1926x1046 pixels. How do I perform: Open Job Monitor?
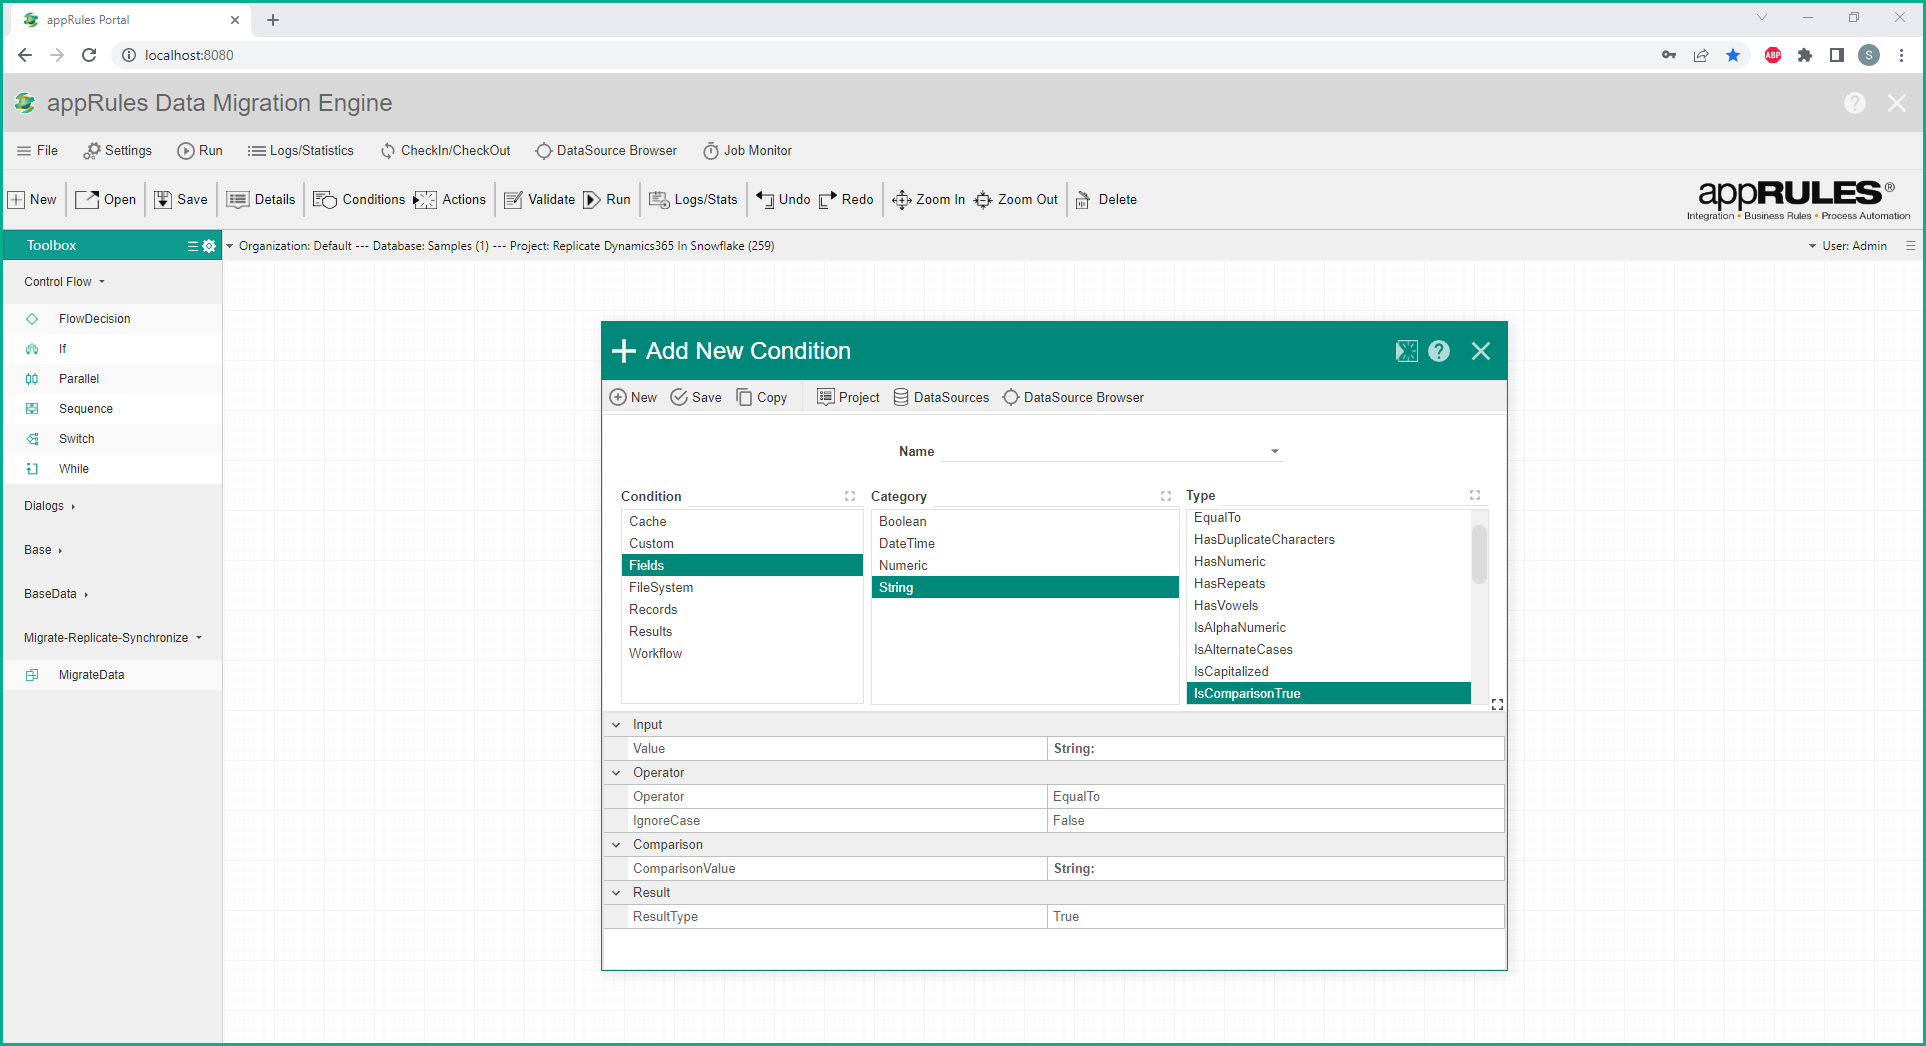coord(747,151)
